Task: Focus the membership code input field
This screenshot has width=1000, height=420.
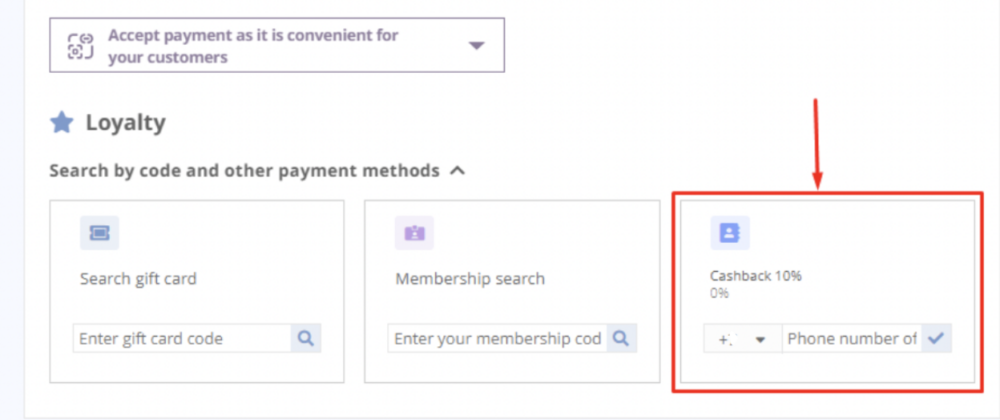Action: click(497, 338)
